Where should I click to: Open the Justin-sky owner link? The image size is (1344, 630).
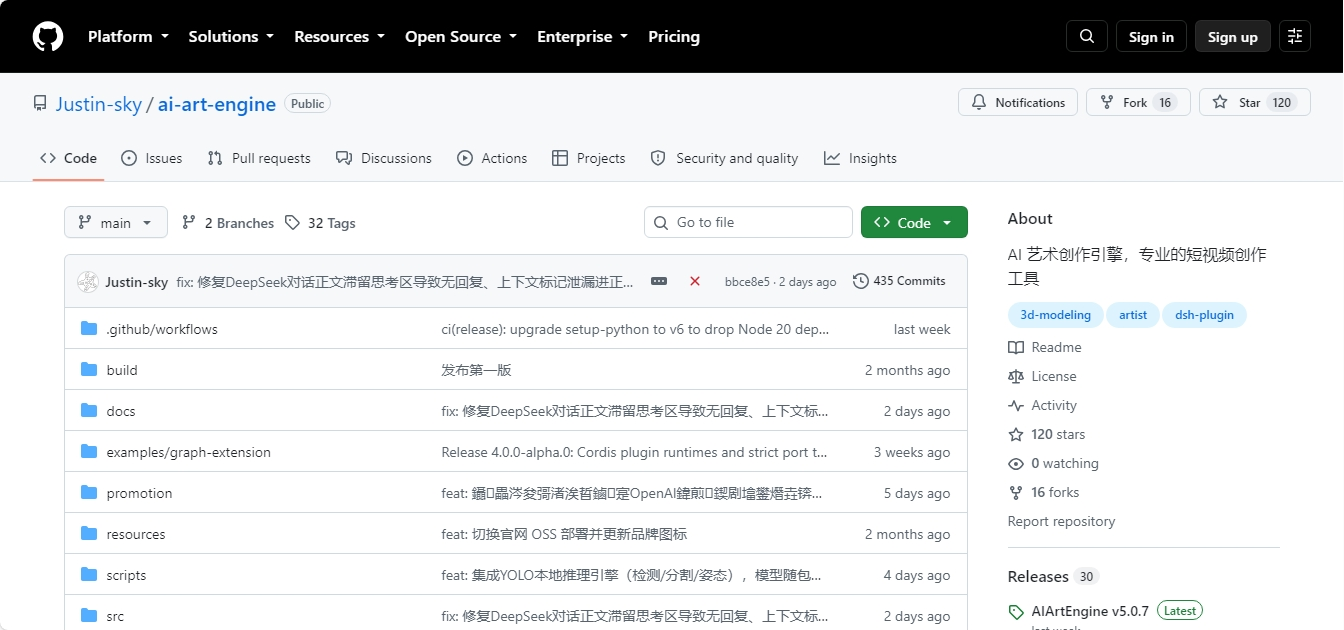(99, 104)
